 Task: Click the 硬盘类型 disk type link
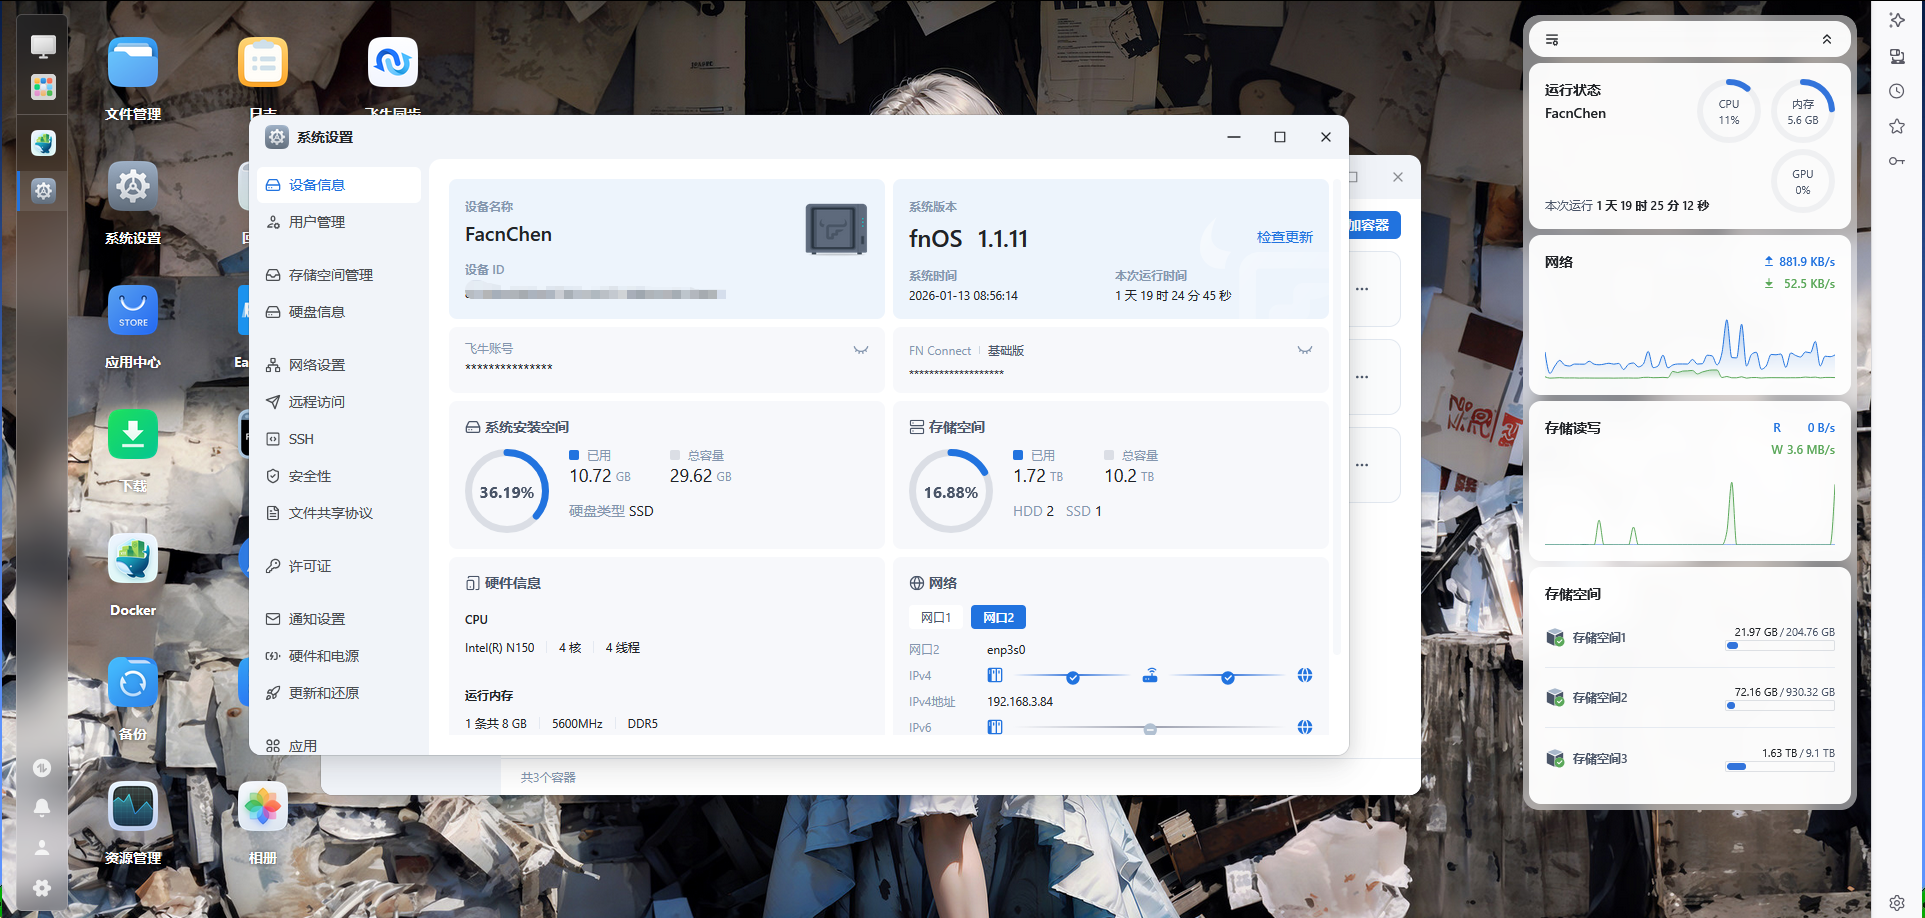597,511
